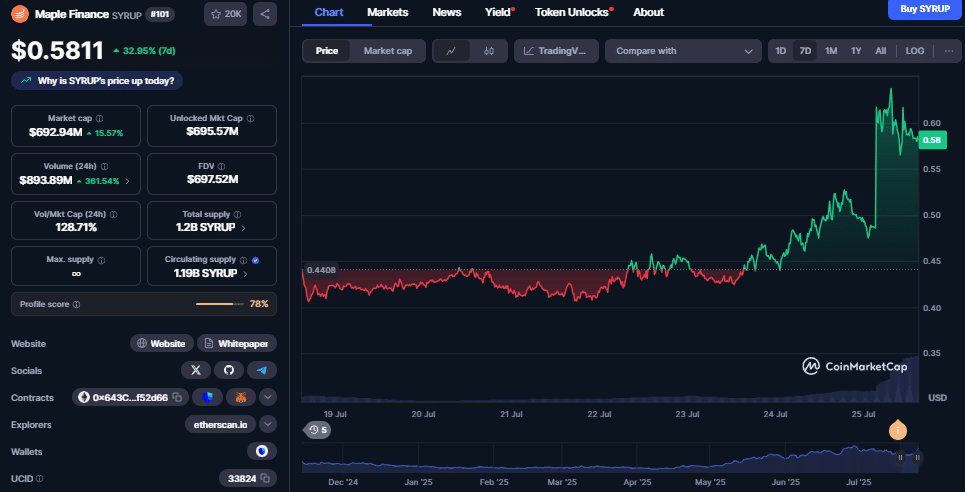This screenshot has width=965, height=492.
Task: Set chart range to 1D
Action: pyautogui.click(x=780, y=51)
